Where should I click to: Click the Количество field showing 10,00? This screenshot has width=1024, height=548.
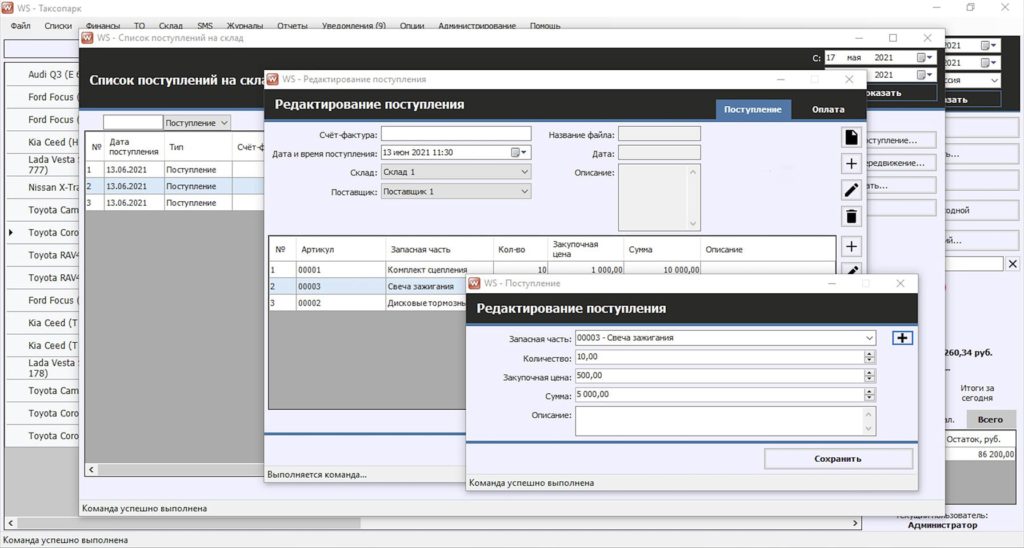click(x=720, y=357)
